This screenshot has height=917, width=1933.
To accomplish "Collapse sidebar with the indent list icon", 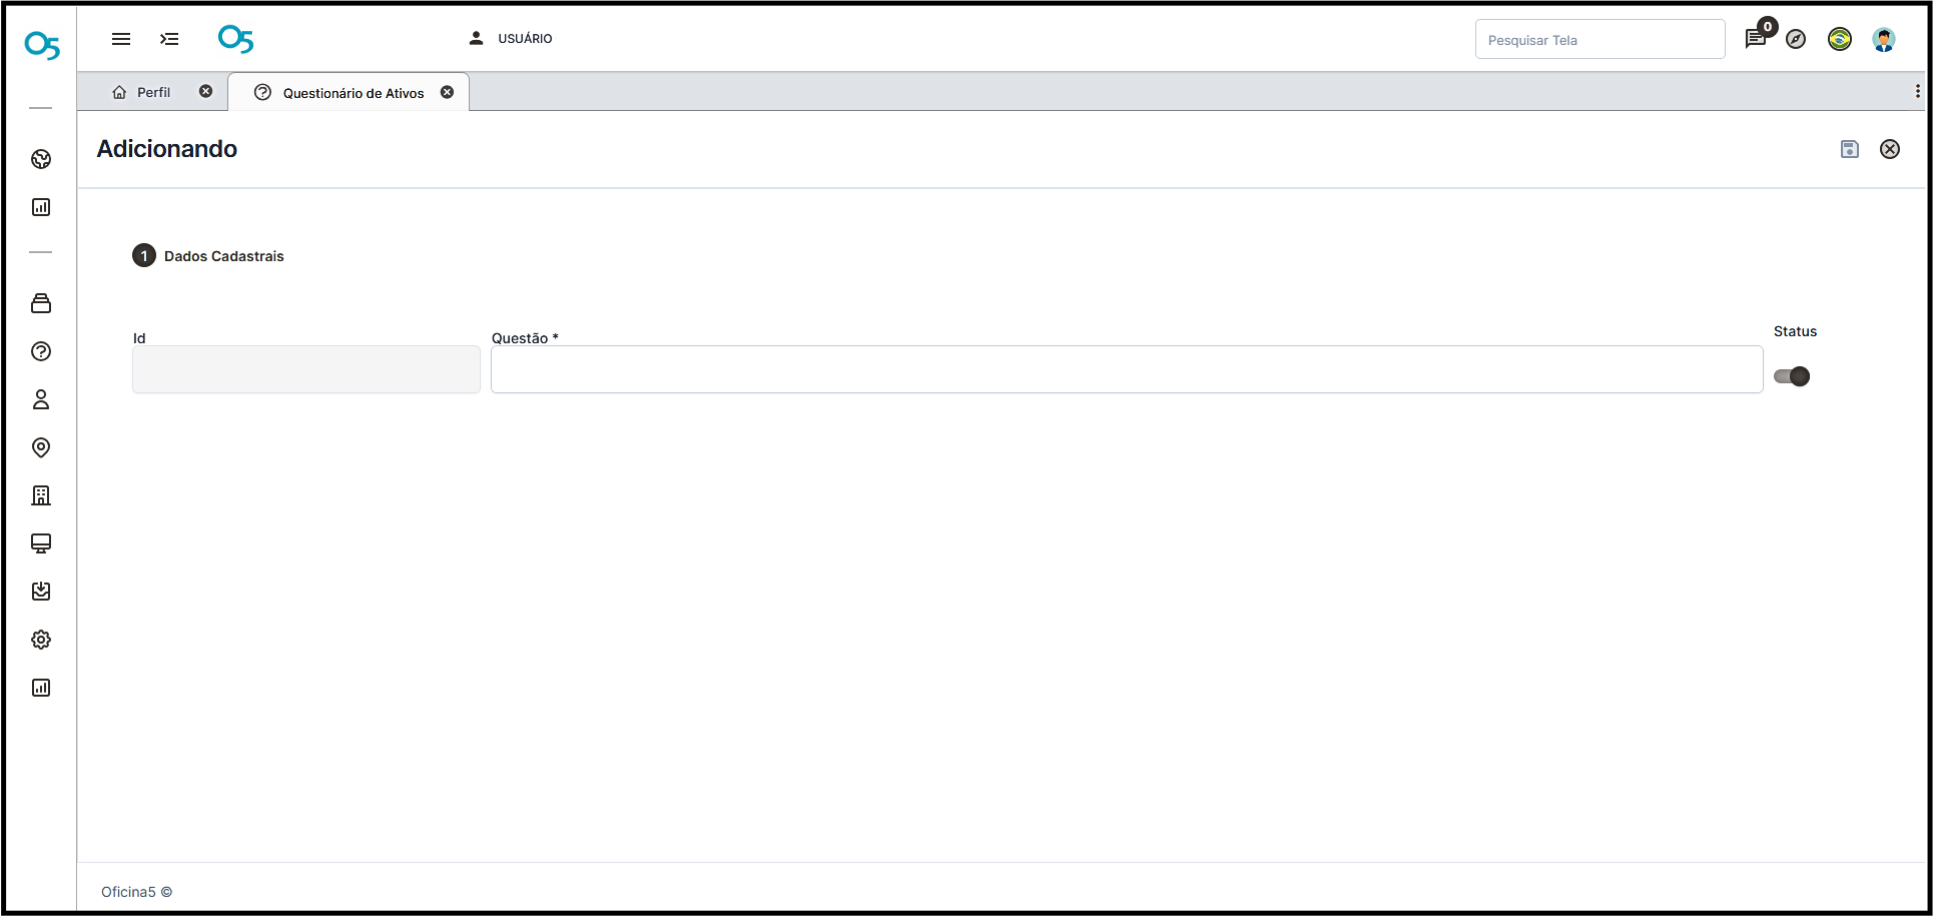I will (169, 39).
